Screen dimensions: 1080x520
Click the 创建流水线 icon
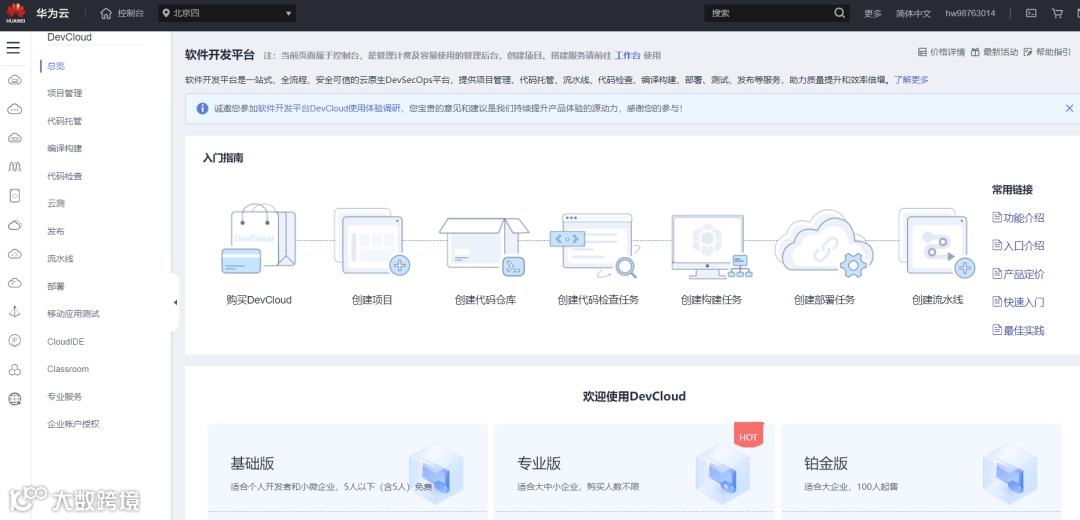point(937,243)
